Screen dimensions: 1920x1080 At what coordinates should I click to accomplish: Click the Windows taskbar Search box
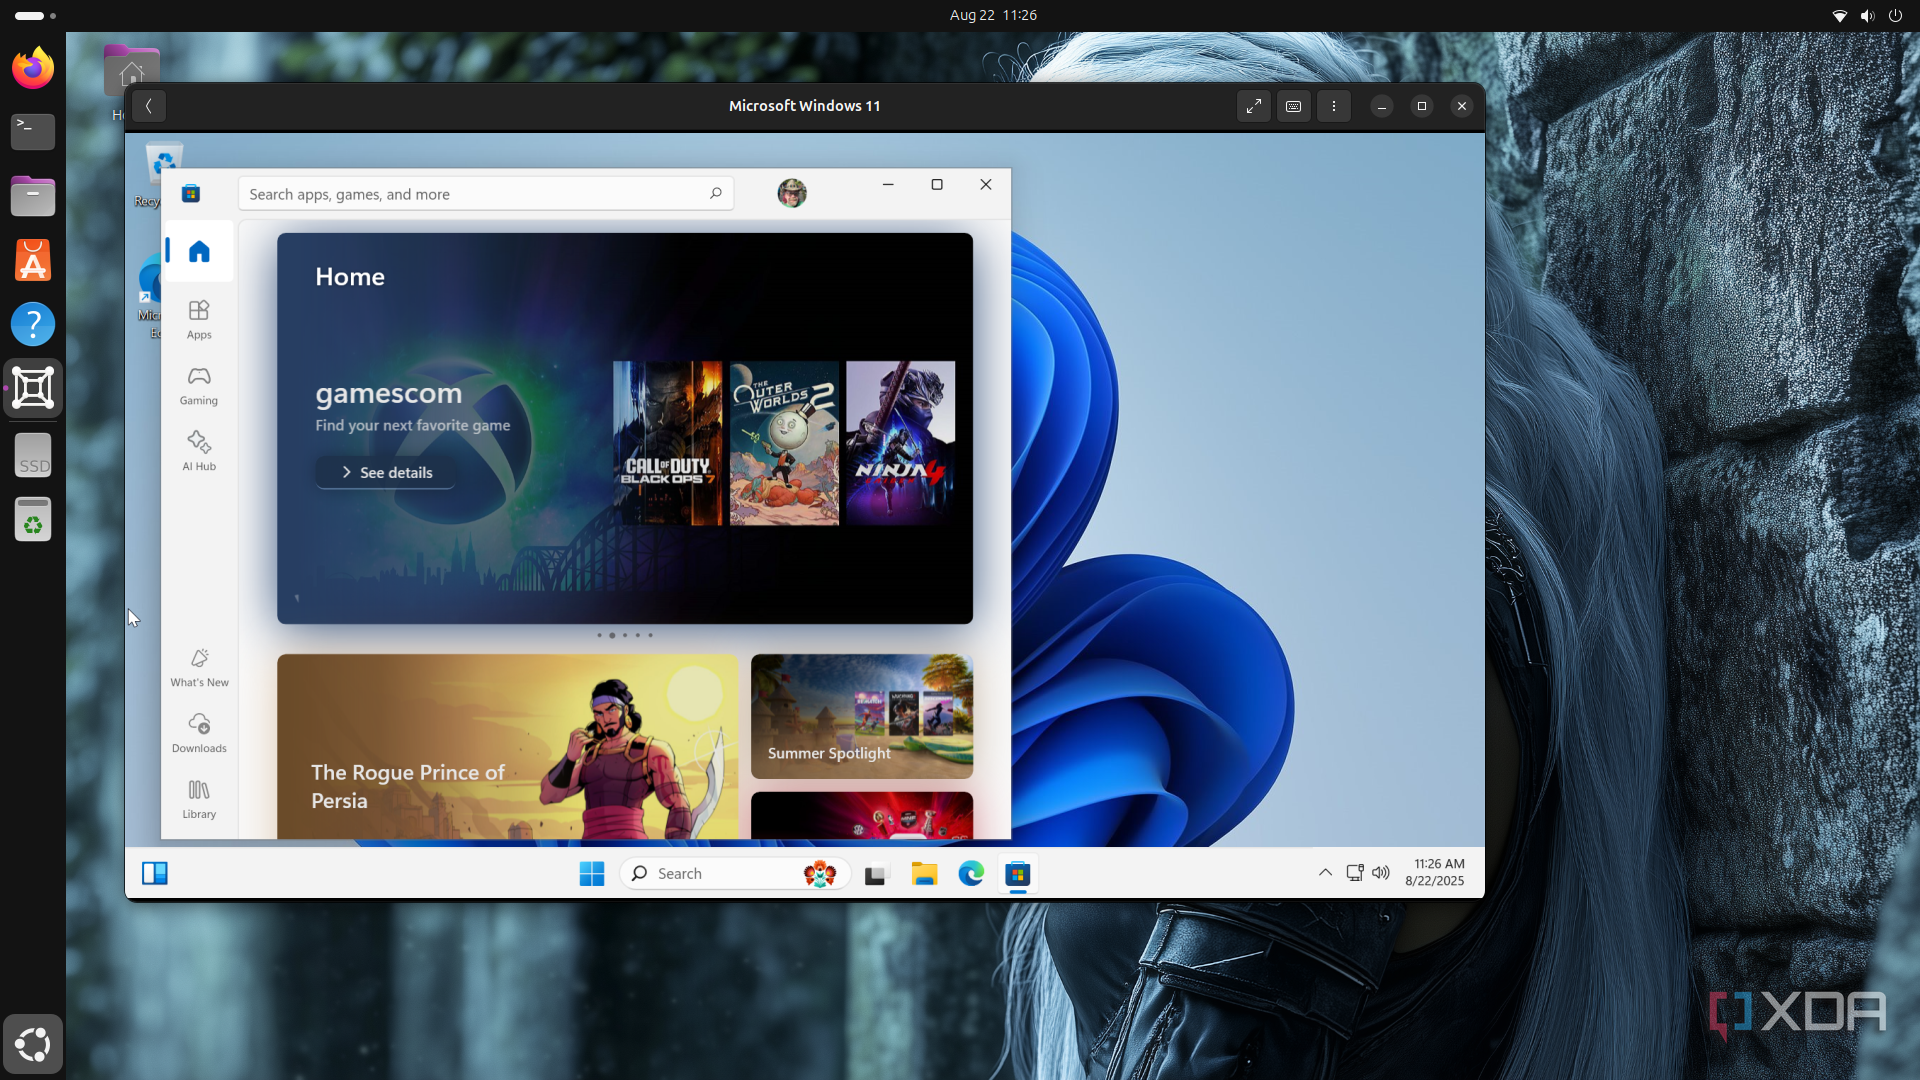point(735,874)
